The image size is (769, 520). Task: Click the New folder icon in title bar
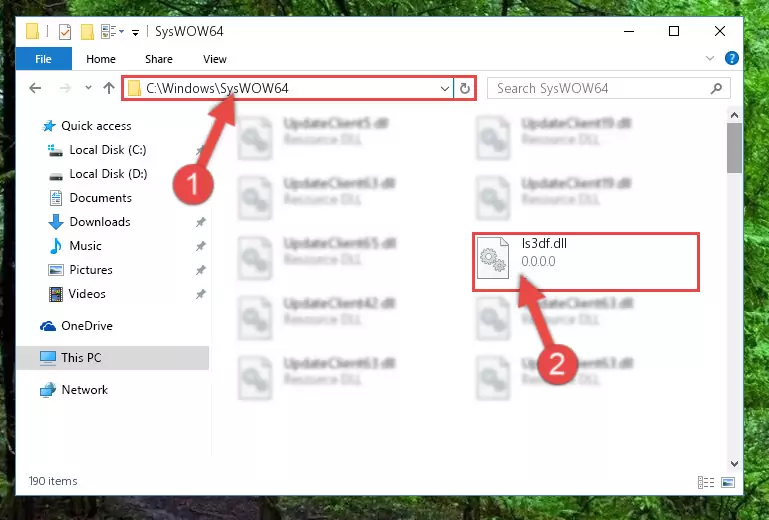coord(87,32)
